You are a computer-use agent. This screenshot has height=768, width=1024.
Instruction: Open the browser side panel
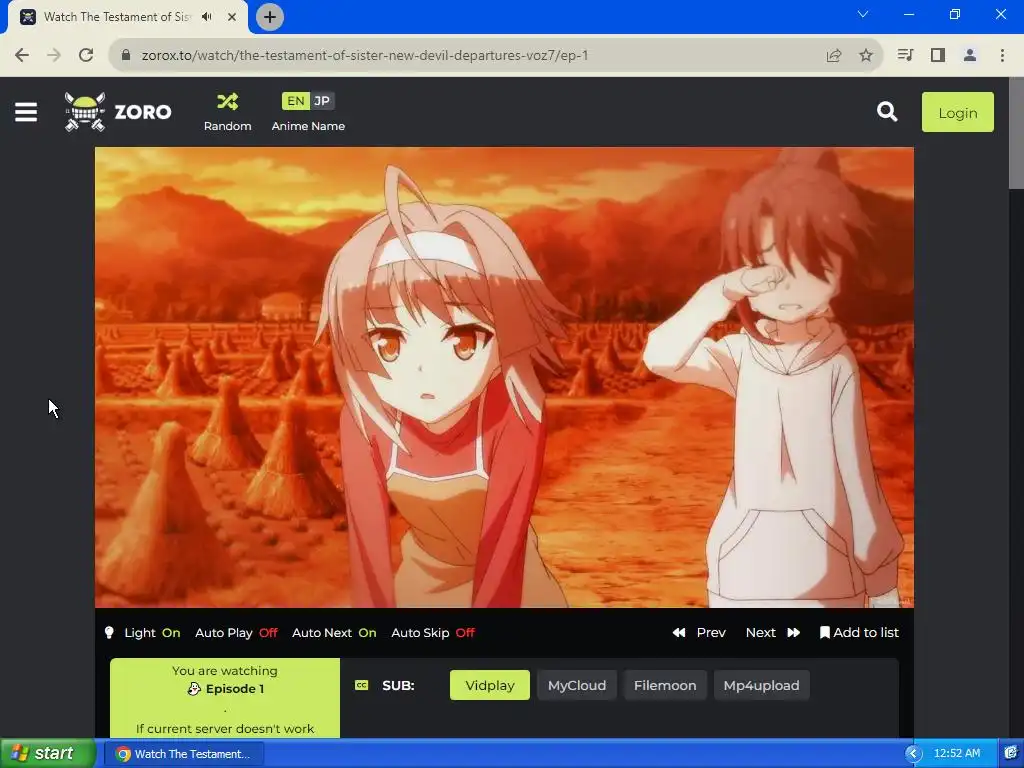pos(938,56)
